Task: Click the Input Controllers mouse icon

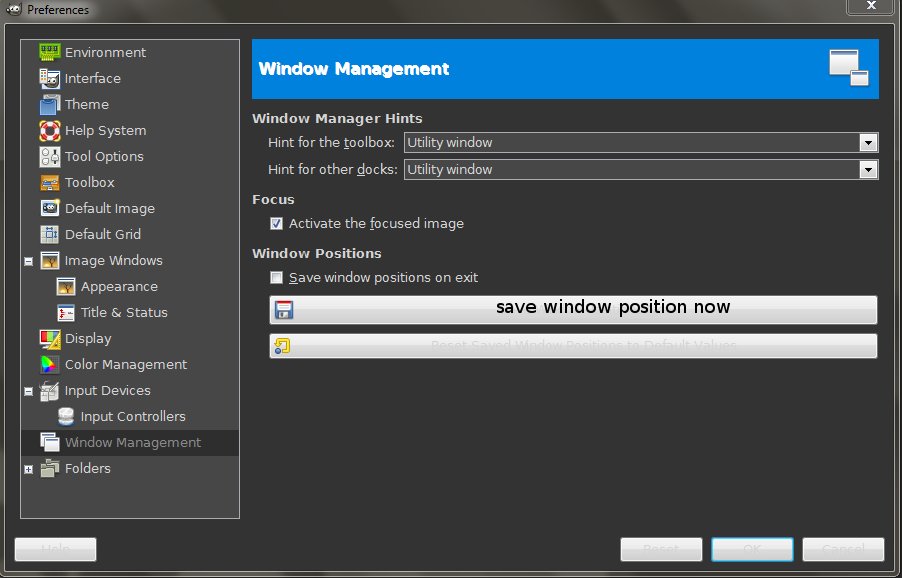Action: [65, 416]
